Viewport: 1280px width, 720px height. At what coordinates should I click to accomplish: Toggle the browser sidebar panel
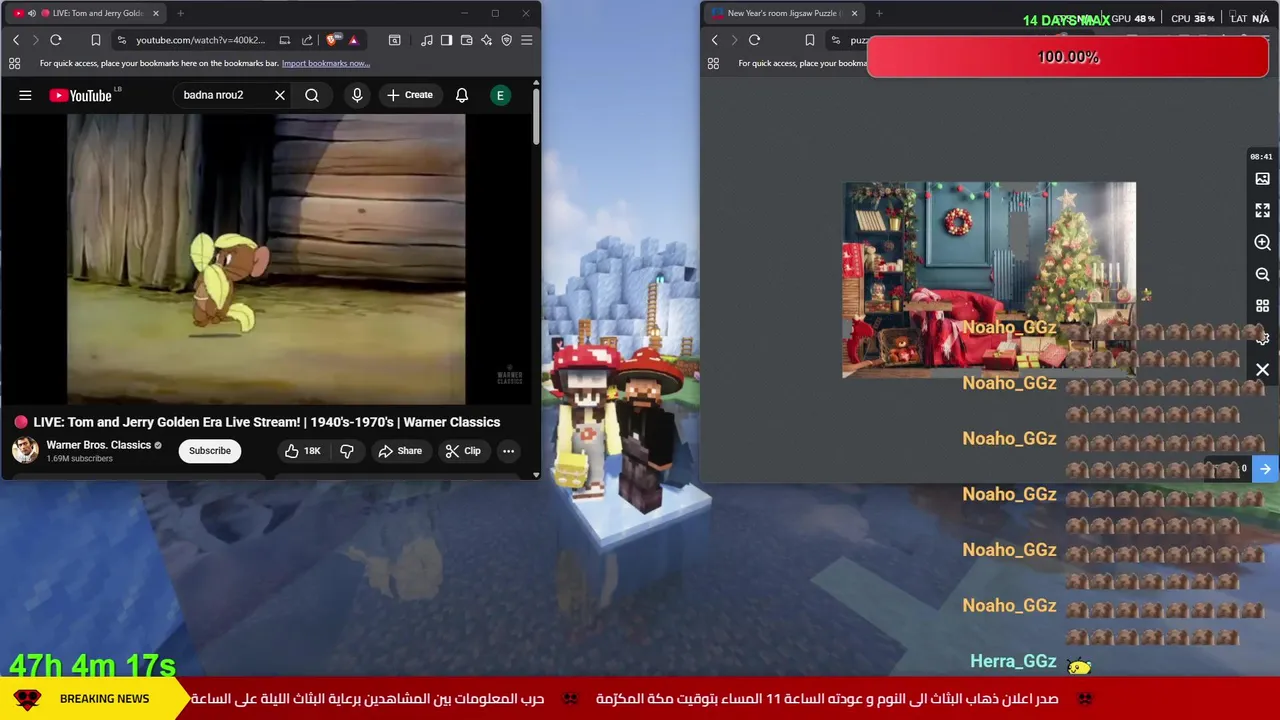pos(446,40)
